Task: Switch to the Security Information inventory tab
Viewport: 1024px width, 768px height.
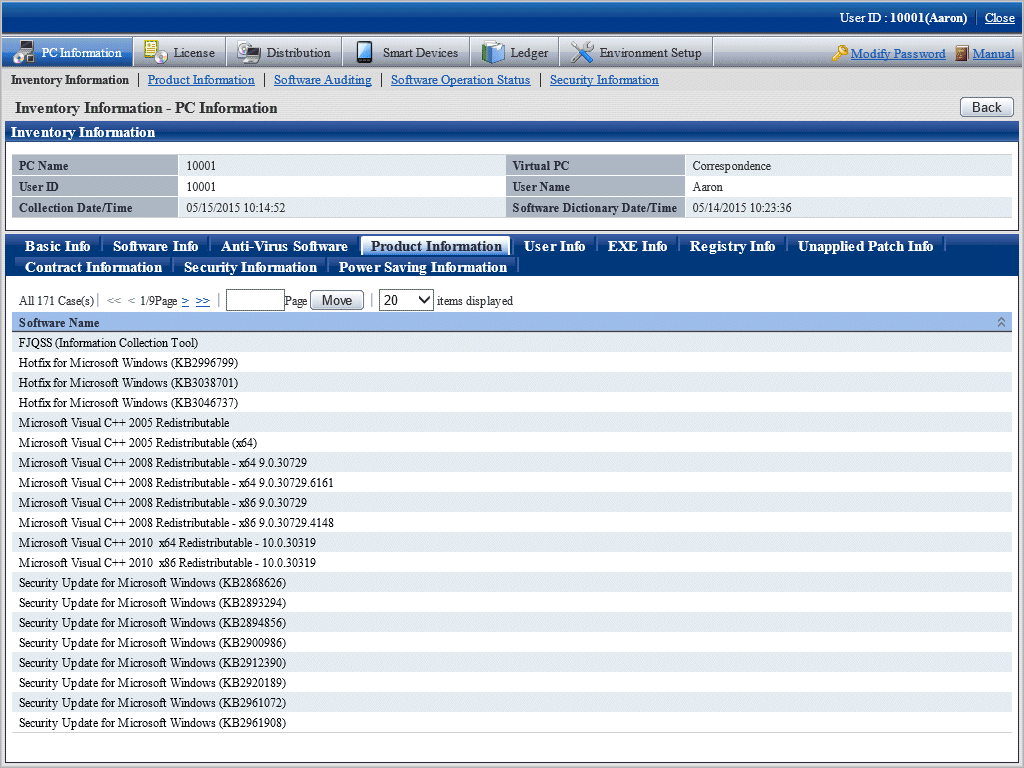Action: 250,267
